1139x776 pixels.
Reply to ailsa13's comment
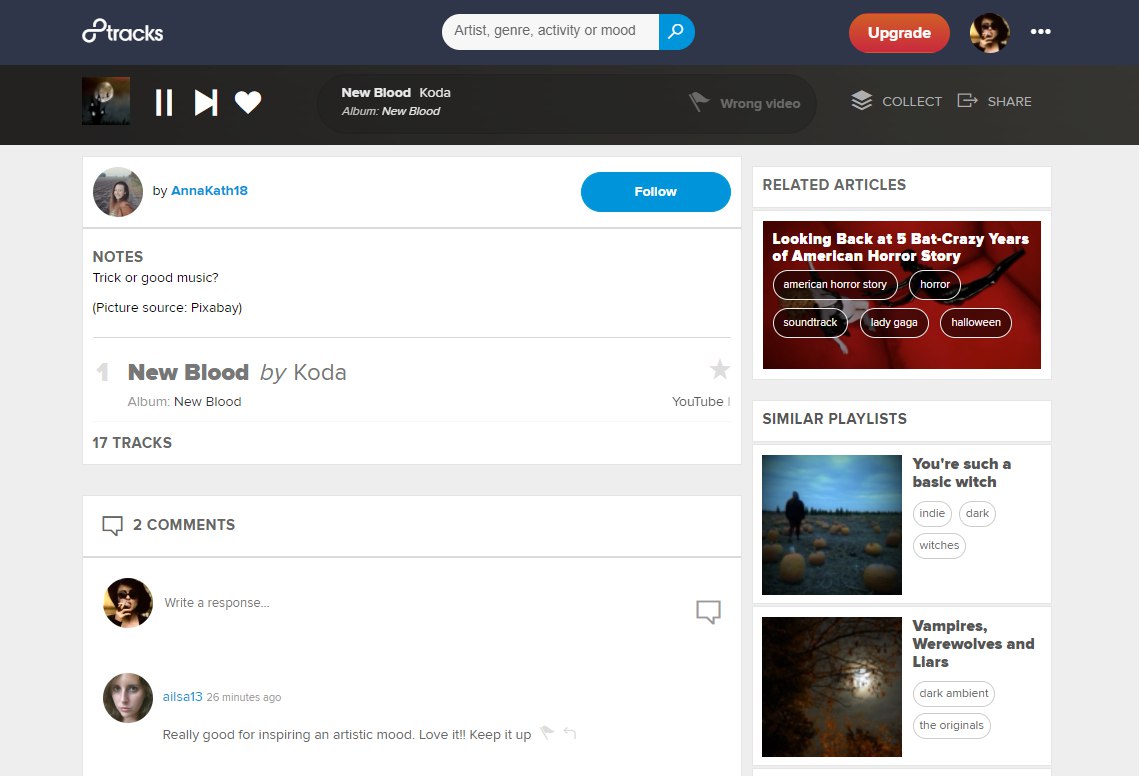pyautogui.click(x=570, y=733)
